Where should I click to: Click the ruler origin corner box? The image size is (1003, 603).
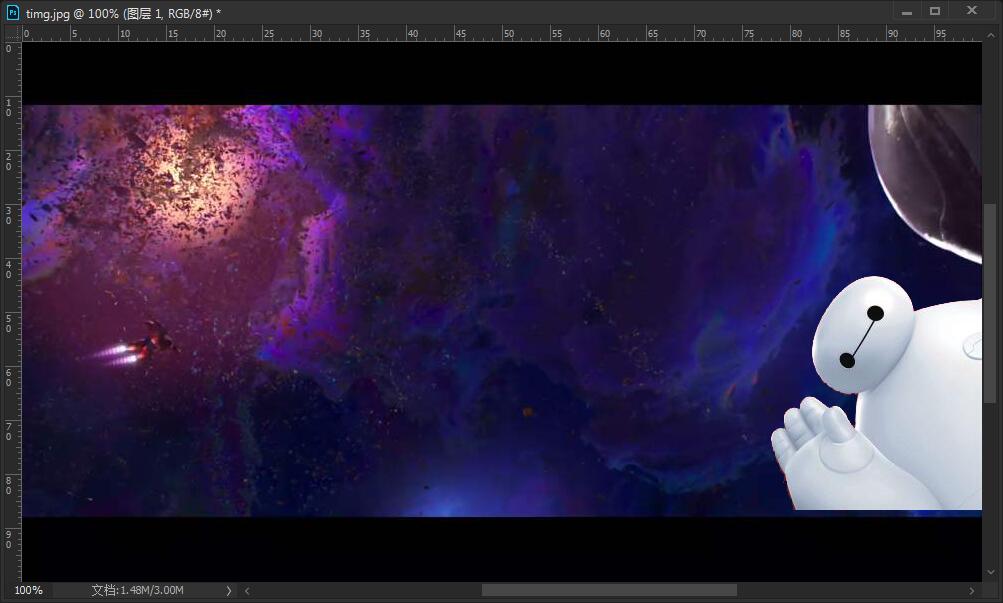[12, 33]
